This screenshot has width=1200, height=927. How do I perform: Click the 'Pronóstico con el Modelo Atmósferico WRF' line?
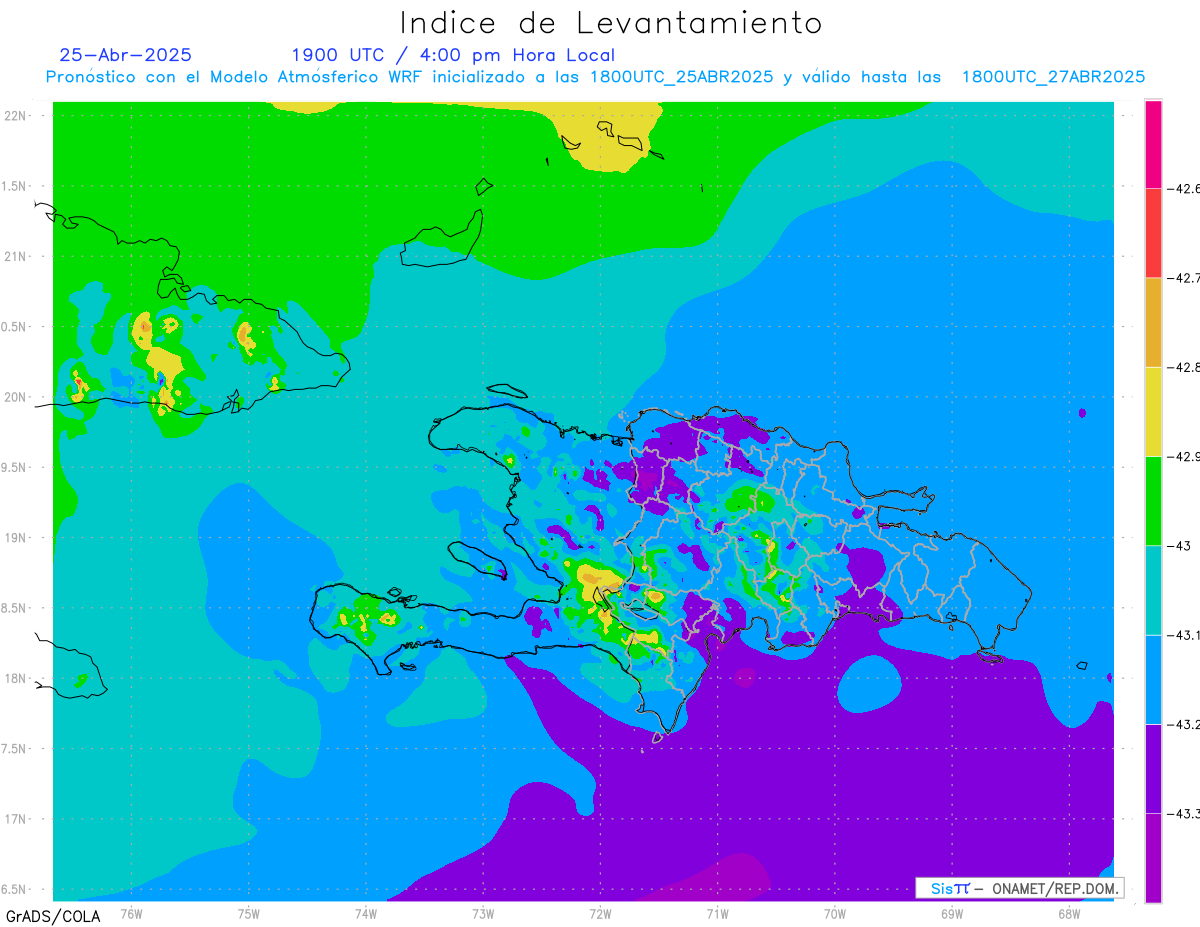click(595, 77)
